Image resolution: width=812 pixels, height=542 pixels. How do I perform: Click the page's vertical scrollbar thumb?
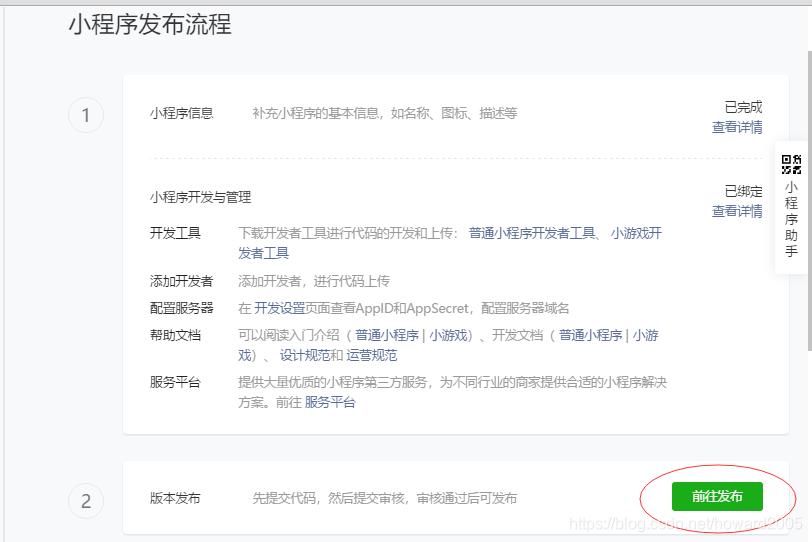tap(809, 201)
